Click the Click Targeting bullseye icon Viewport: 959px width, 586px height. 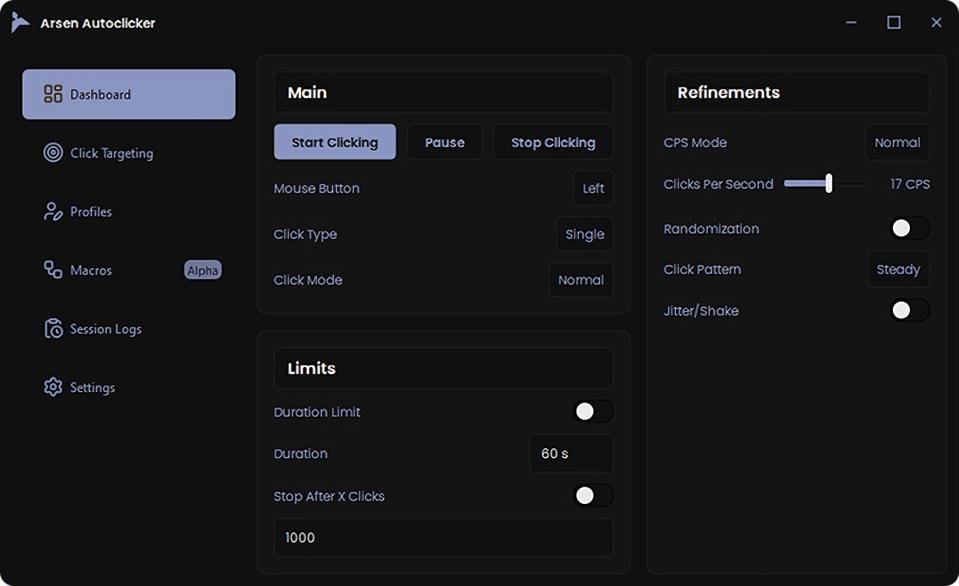(x=53, y=153)
